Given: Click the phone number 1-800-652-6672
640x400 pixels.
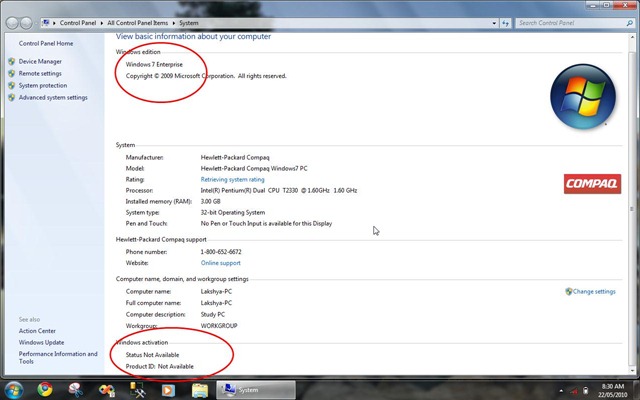Looking at the screenshot, I should (221, 252).
